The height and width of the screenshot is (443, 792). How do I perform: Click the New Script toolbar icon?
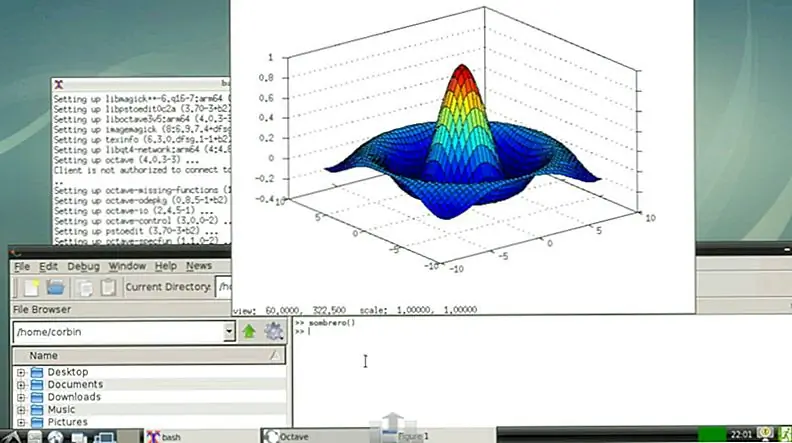coord(32,288)
